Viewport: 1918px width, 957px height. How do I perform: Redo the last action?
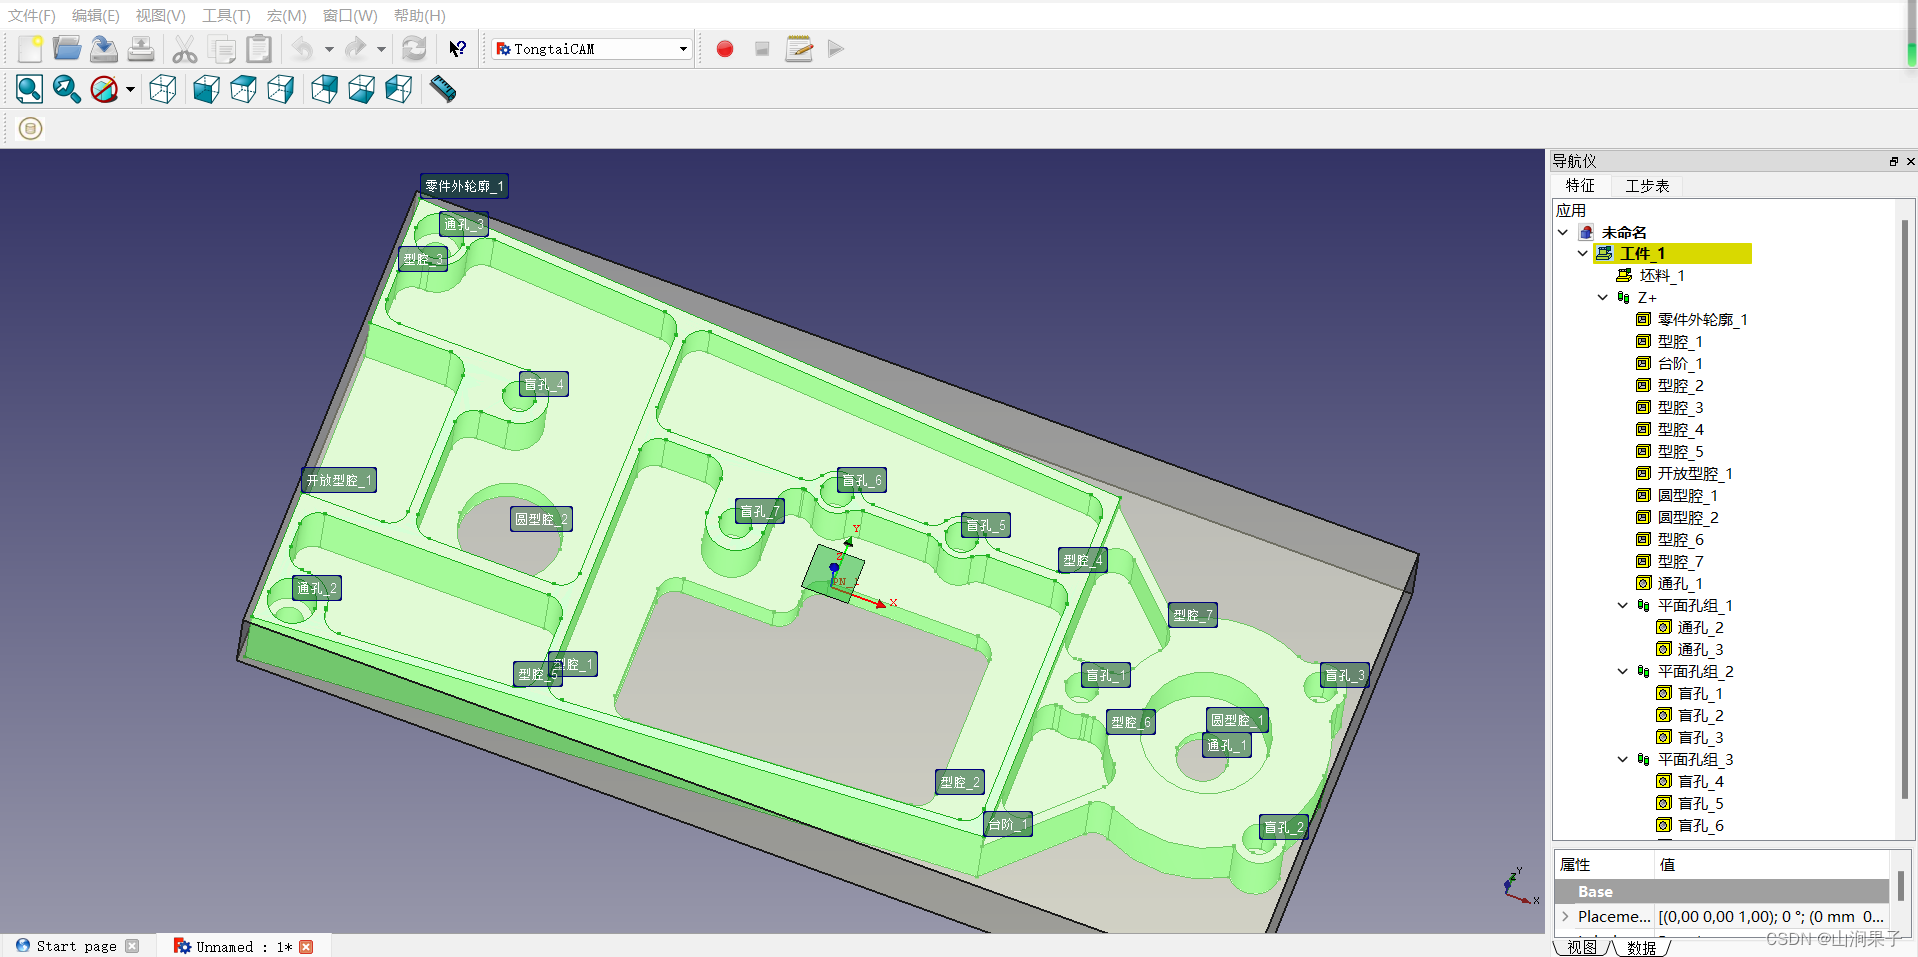(355, 49)
